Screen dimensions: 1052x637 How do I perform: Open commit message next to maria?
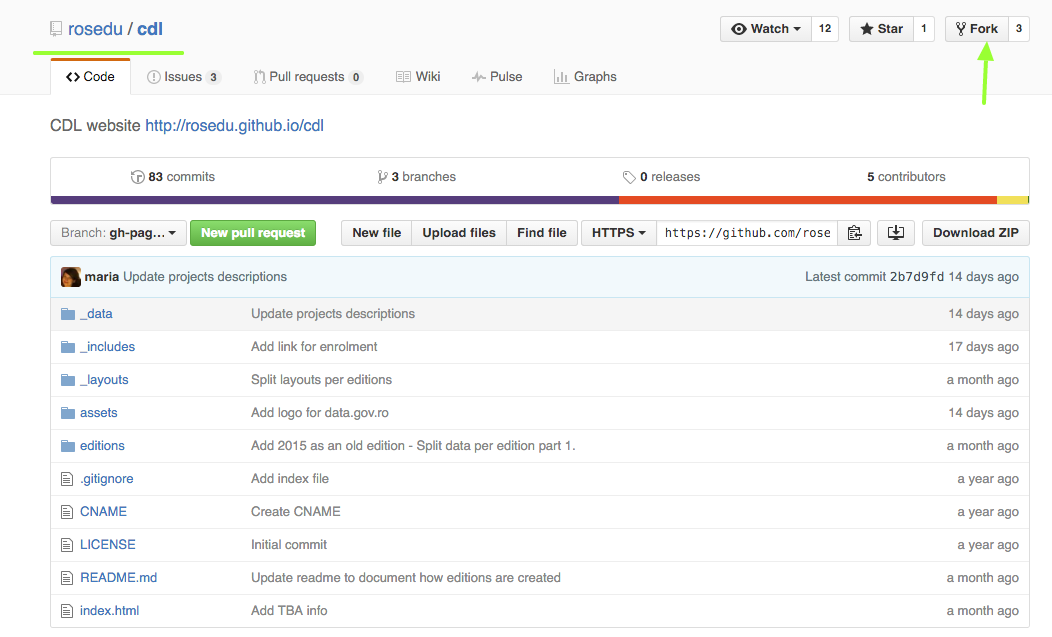point(205,277)
